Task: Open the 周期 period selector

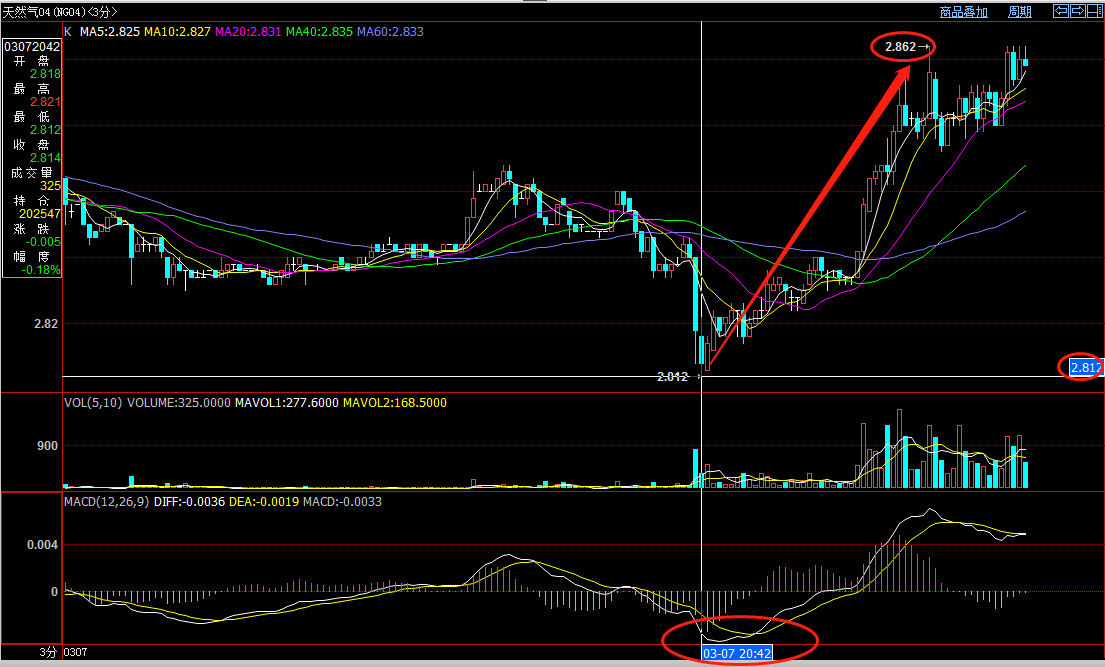Action: tap(1019, 12)
